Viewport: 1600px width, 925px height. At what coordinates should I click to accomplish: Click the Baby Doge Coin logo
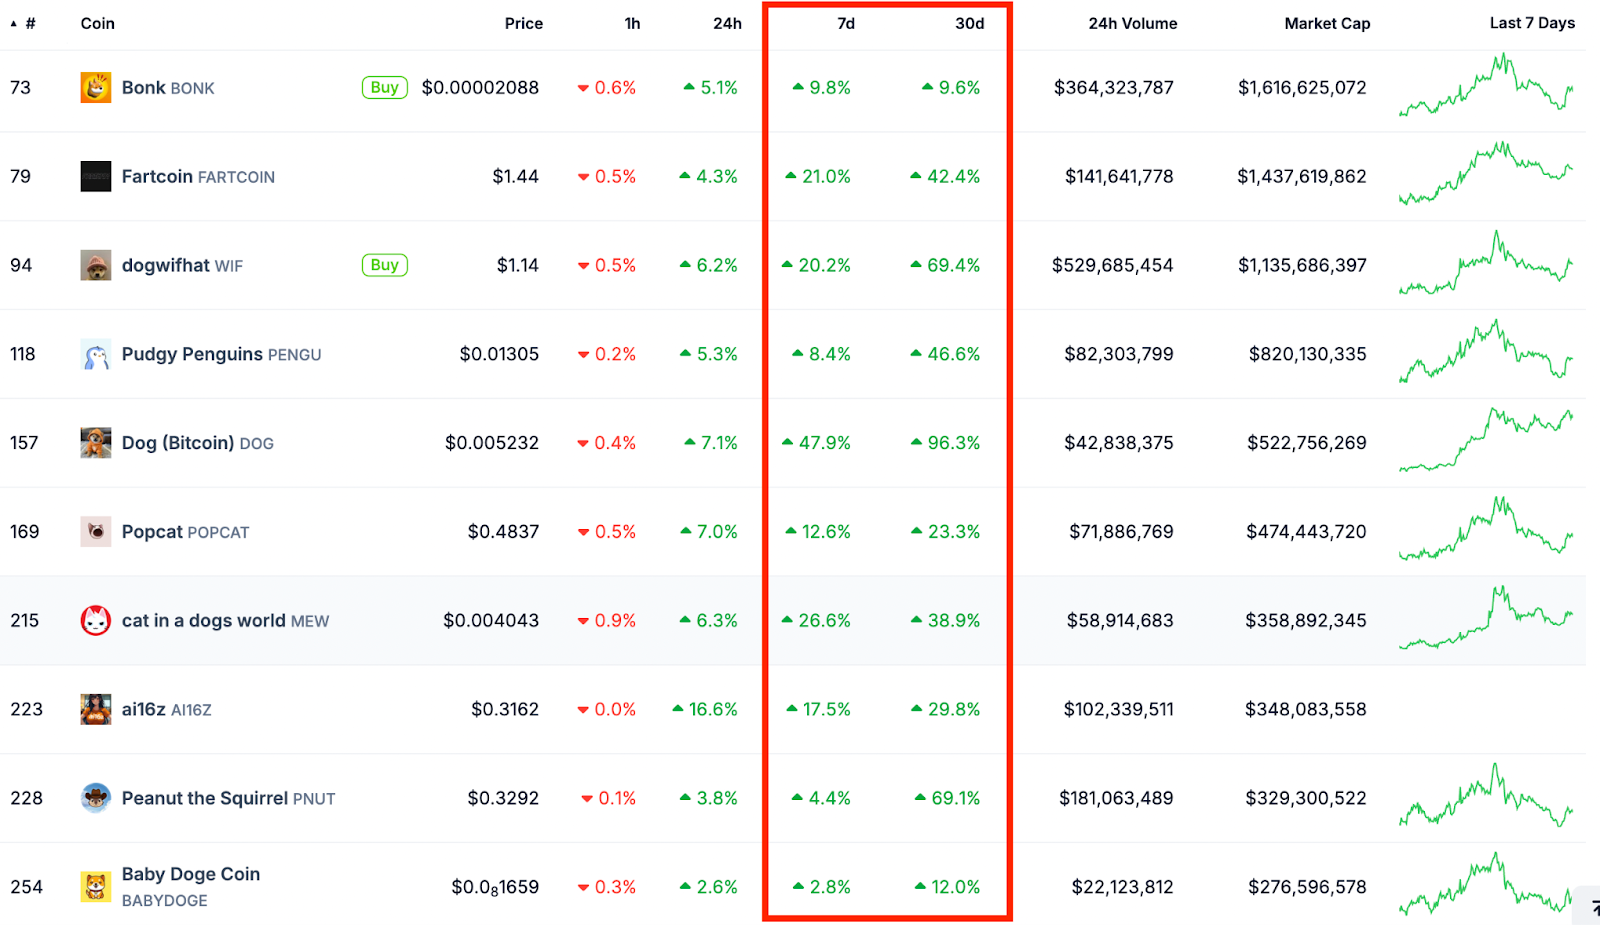pyautogui.click(x=95, y=887)
